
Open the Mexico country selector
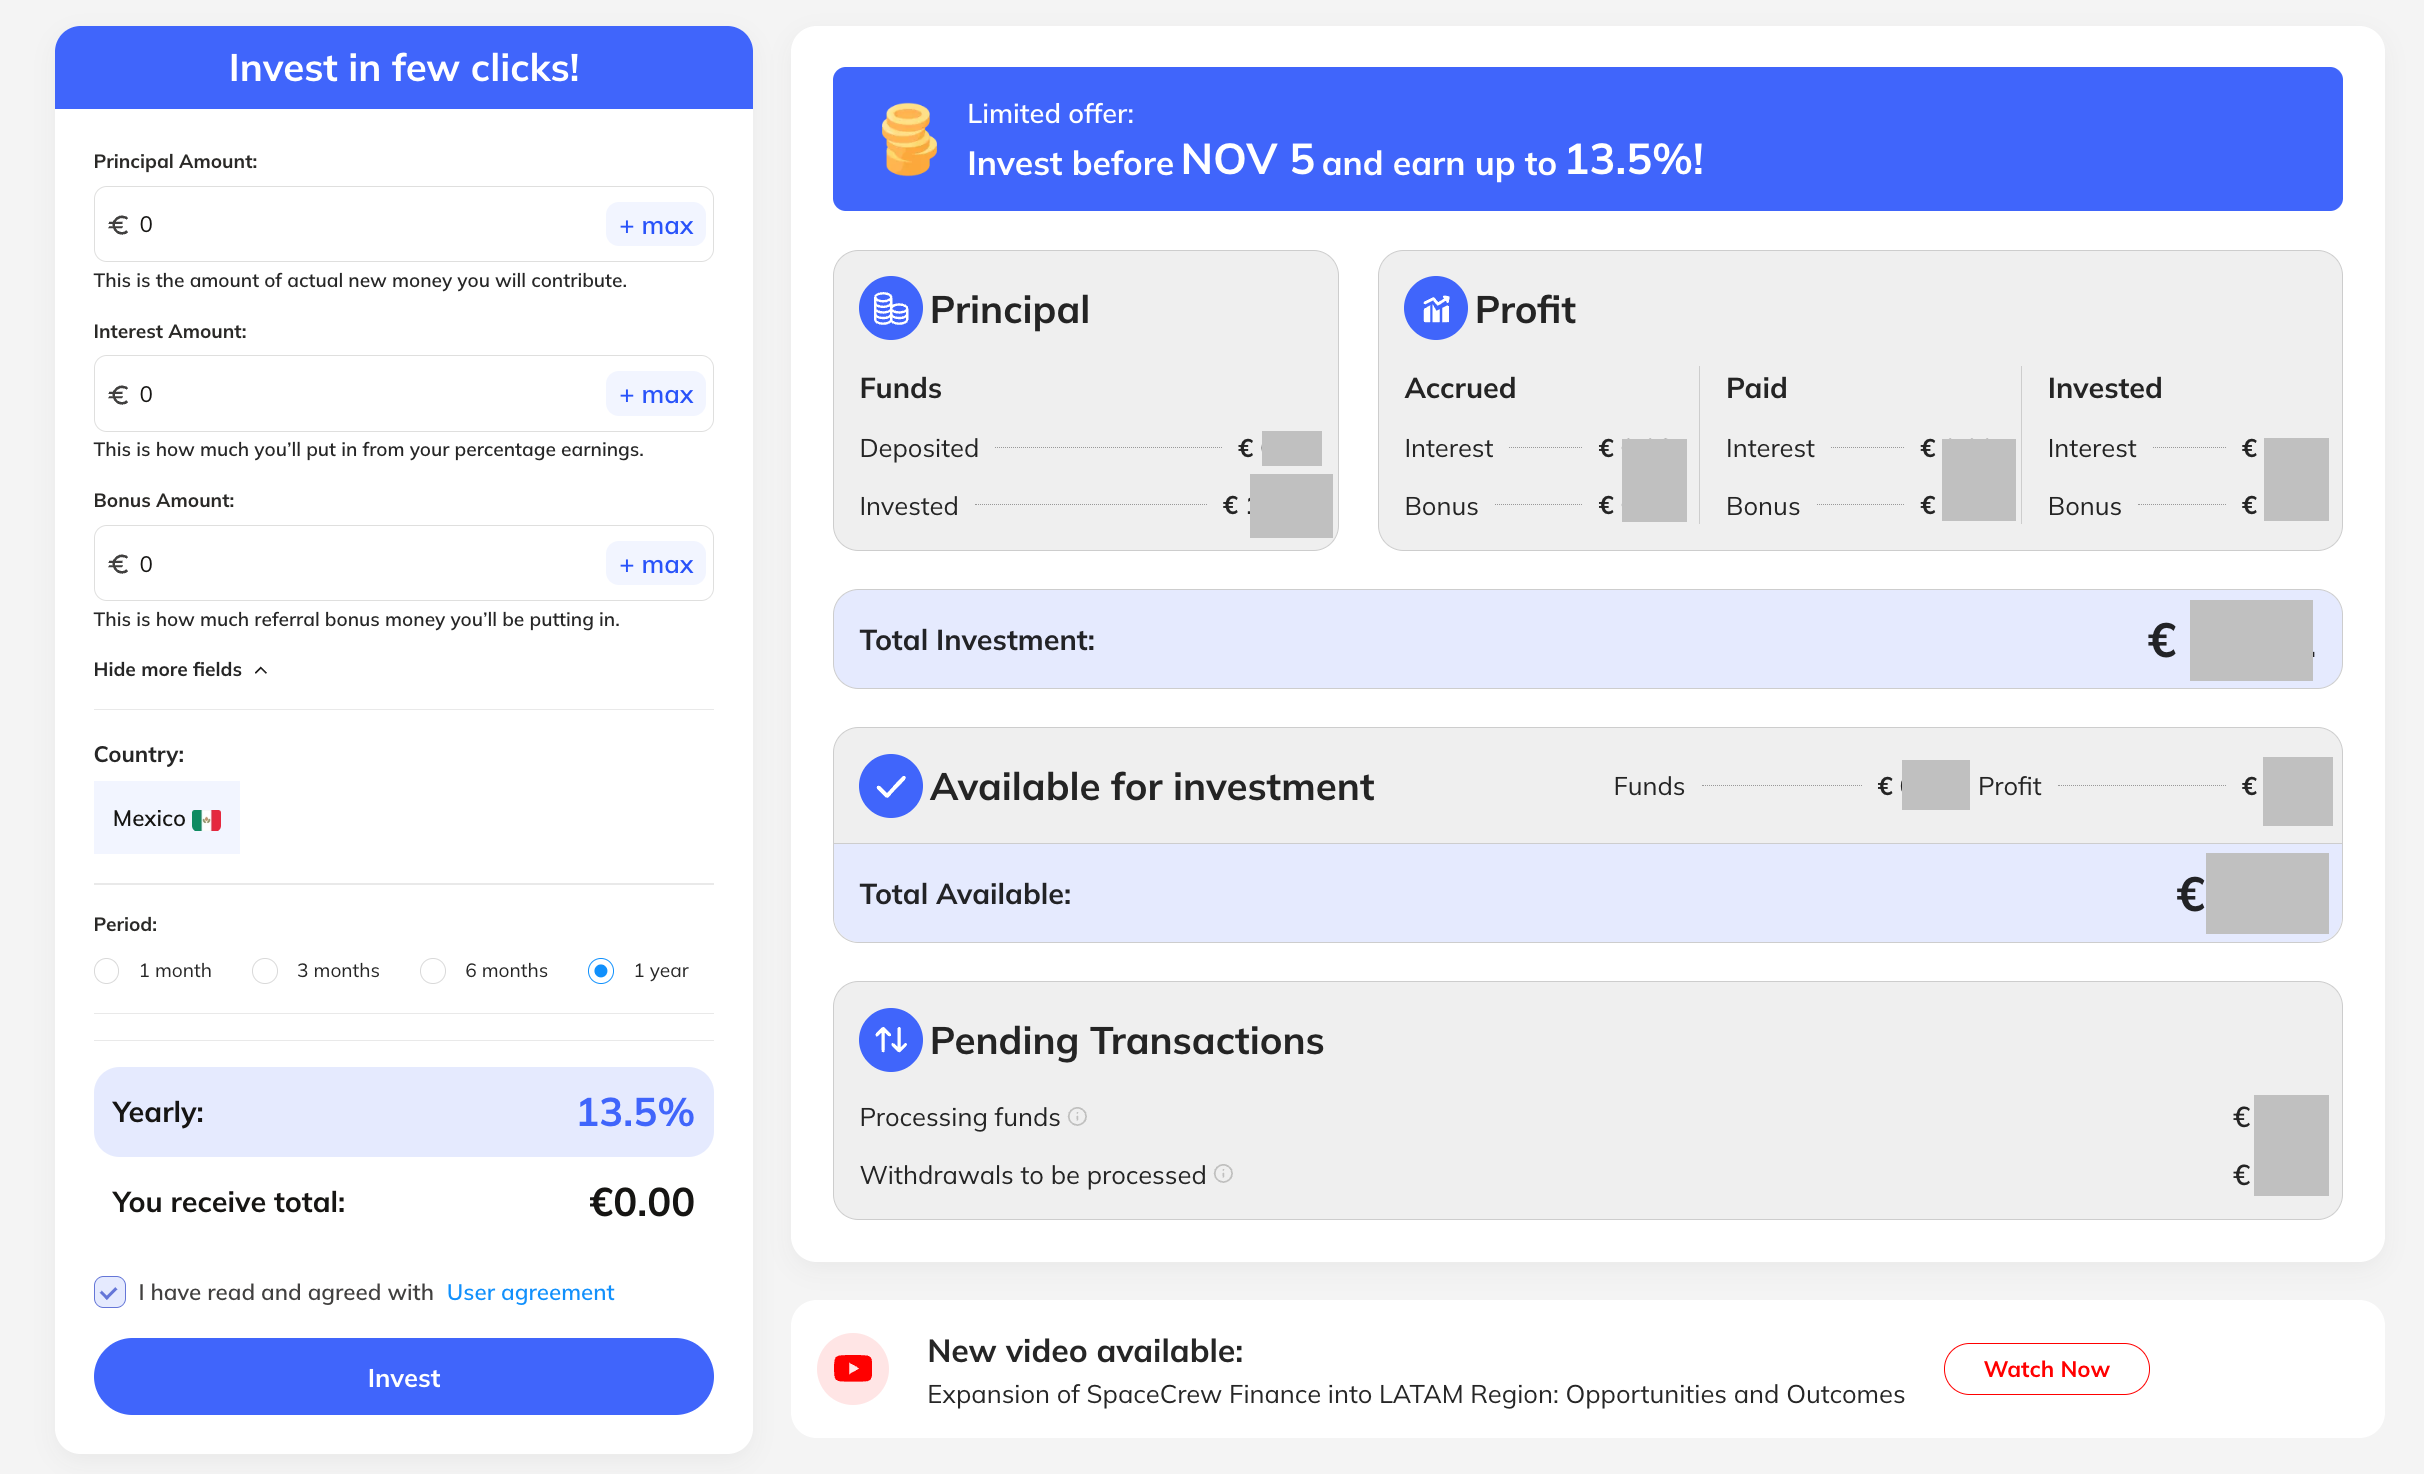(167, 818)
